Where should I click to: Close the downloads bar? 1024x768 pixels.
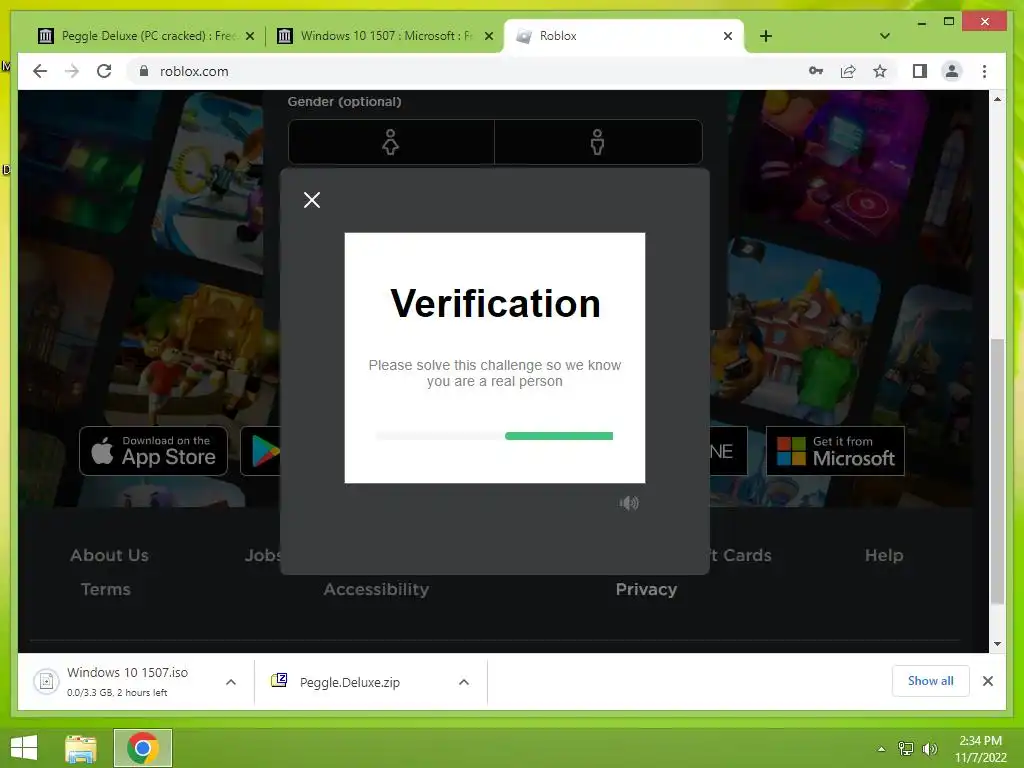pyautogui.click(x=987, y=681)
